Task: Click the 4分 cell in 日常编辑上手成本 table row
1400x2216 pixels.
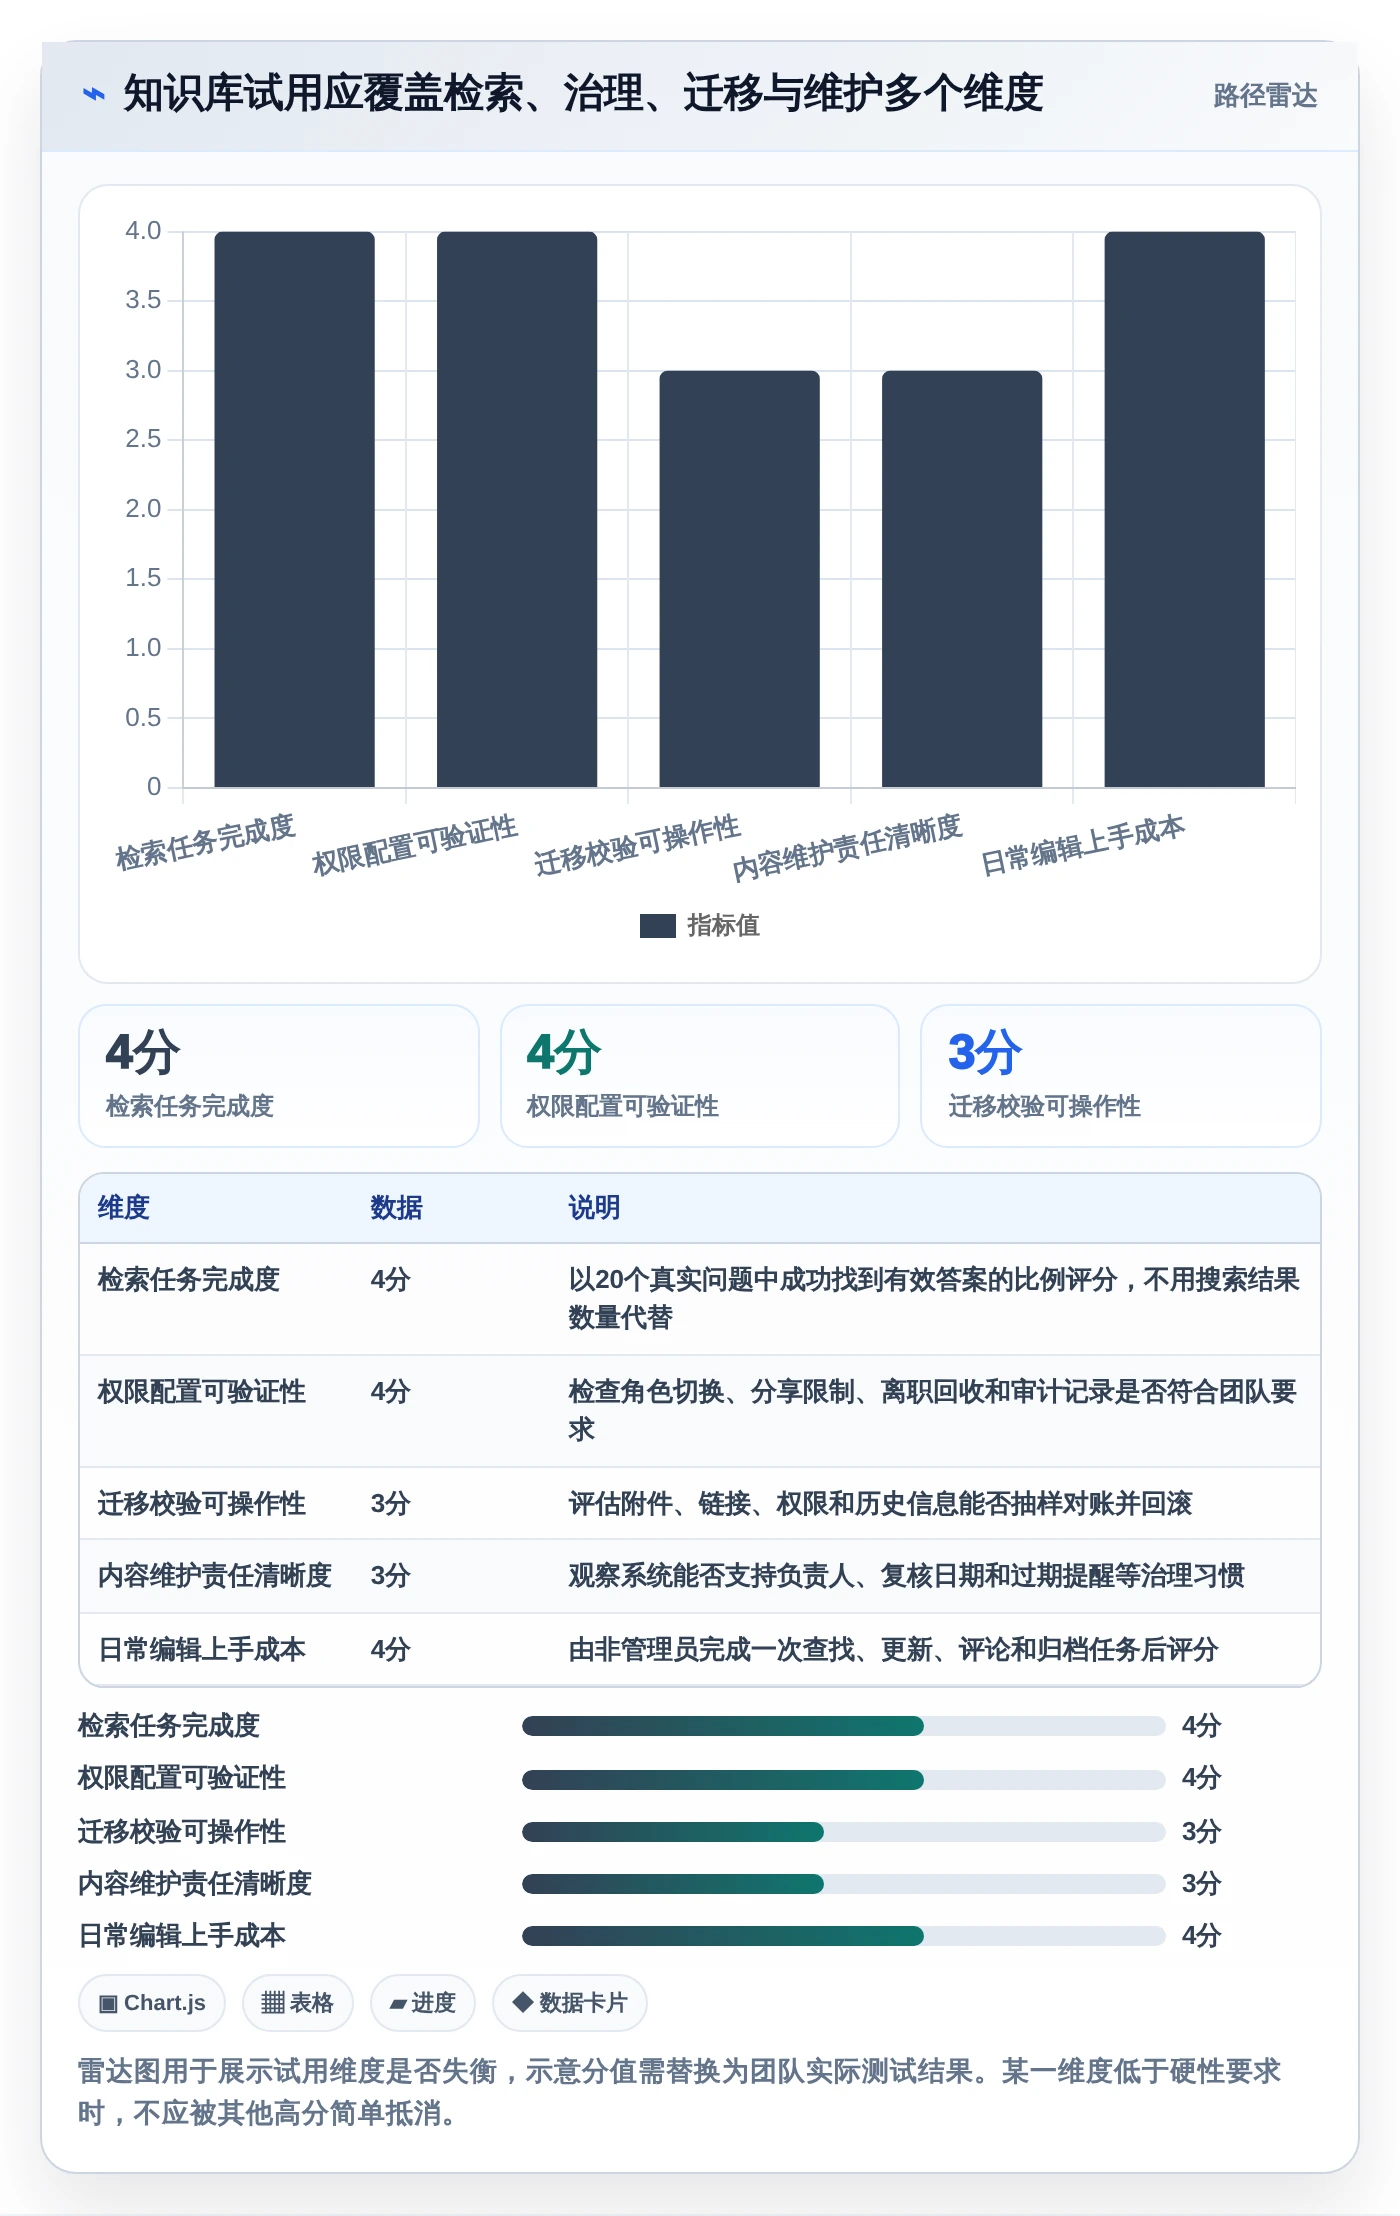Action: click(x=390, y=1650)
